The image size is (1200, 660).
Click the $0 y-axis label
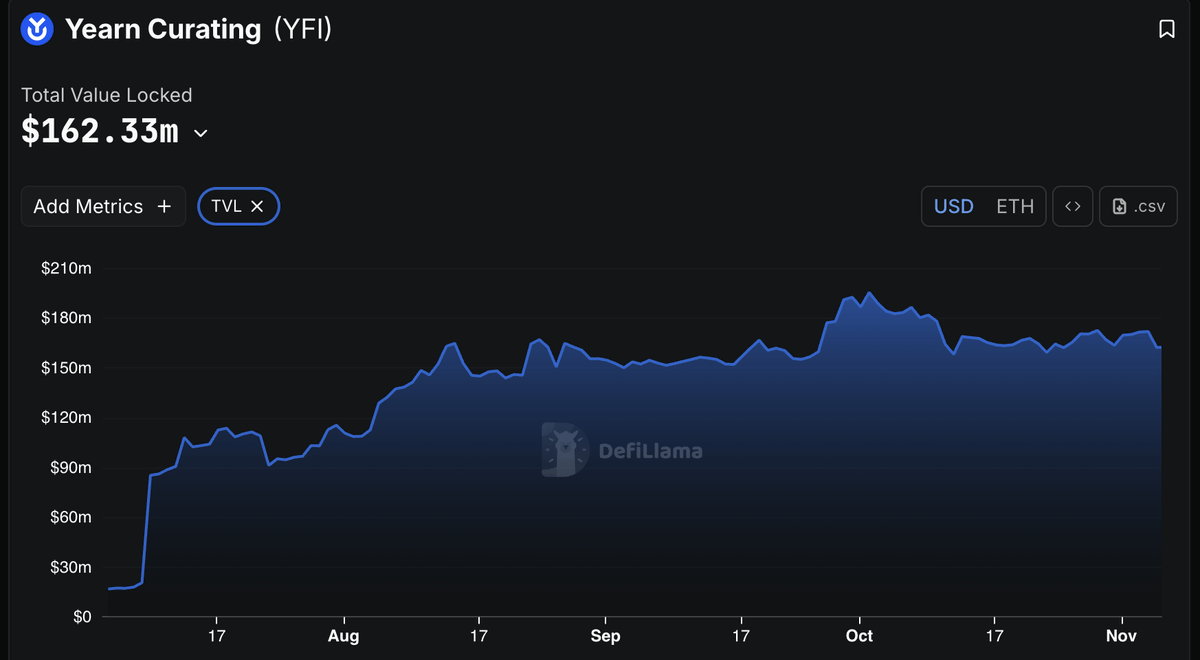pyautogui.click(x=80, y=617)
